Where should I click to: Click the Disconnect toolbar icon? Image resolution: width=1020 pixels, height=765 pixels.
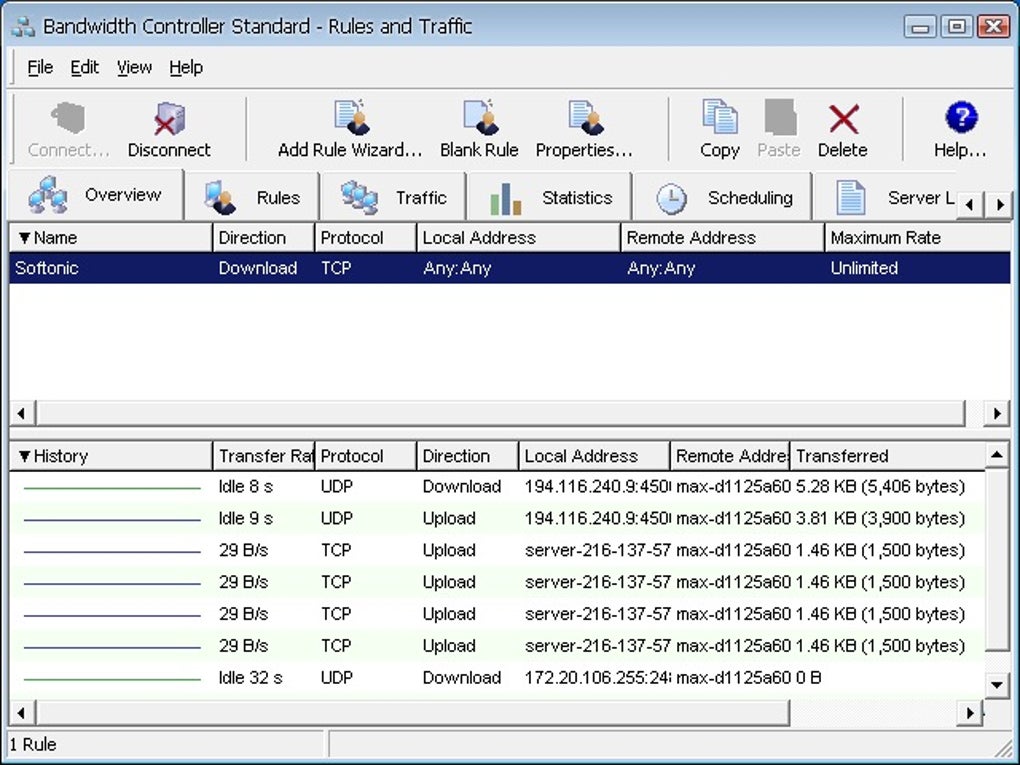169,130
